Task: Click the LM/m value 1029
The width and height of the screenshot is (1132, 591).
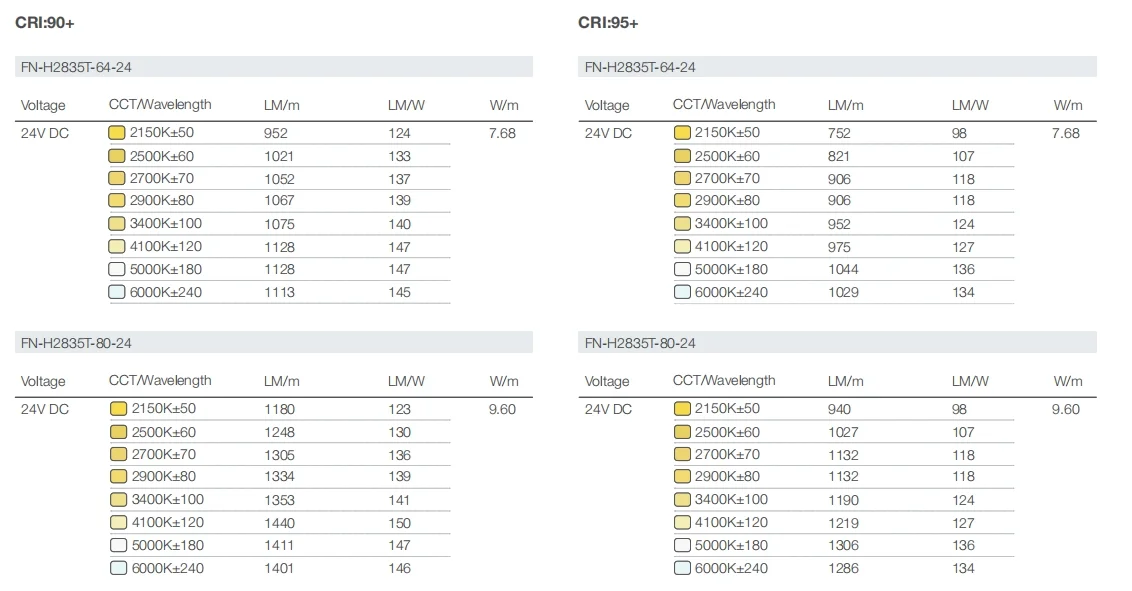Action: pyautogui.click(x=843, y=292)
